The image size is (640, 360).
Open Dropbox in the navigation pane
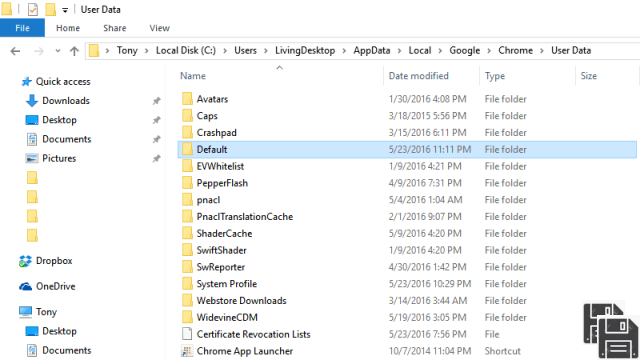coord(54,261)
